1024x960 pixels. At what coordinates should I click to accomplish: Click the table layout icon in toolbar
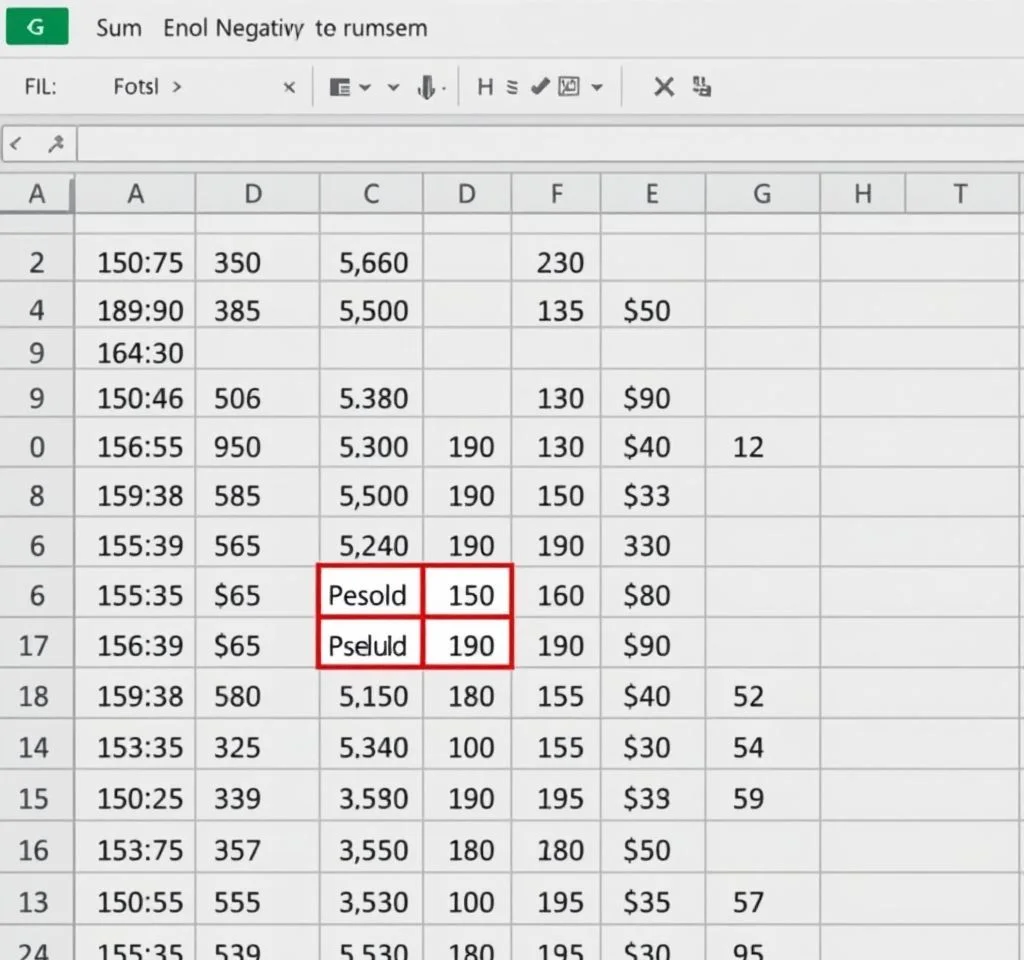click(340, 88)
